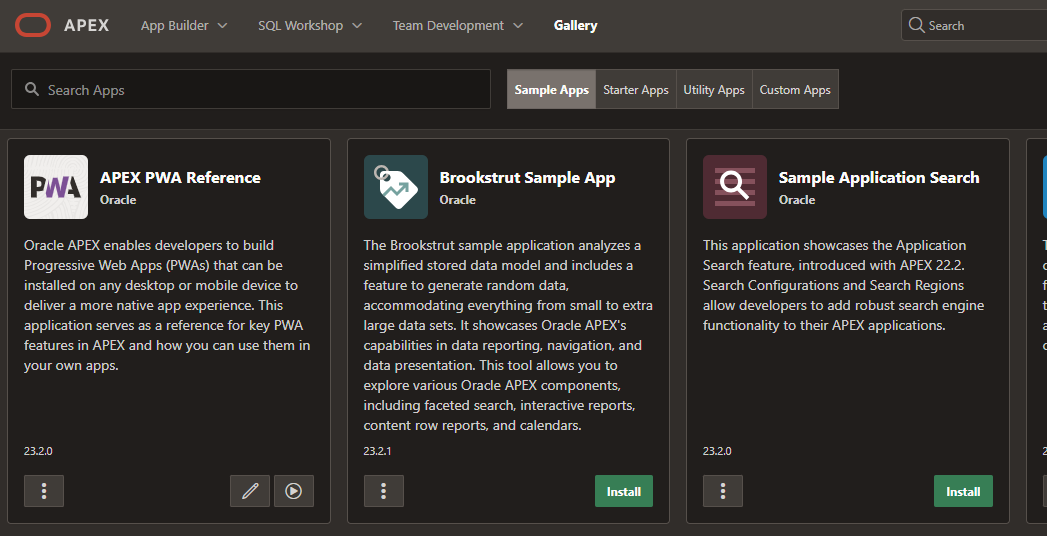Click version 23.2.0 on Sample Application Search
Viewport: 1047px width, 536px height.
[717, 451]
